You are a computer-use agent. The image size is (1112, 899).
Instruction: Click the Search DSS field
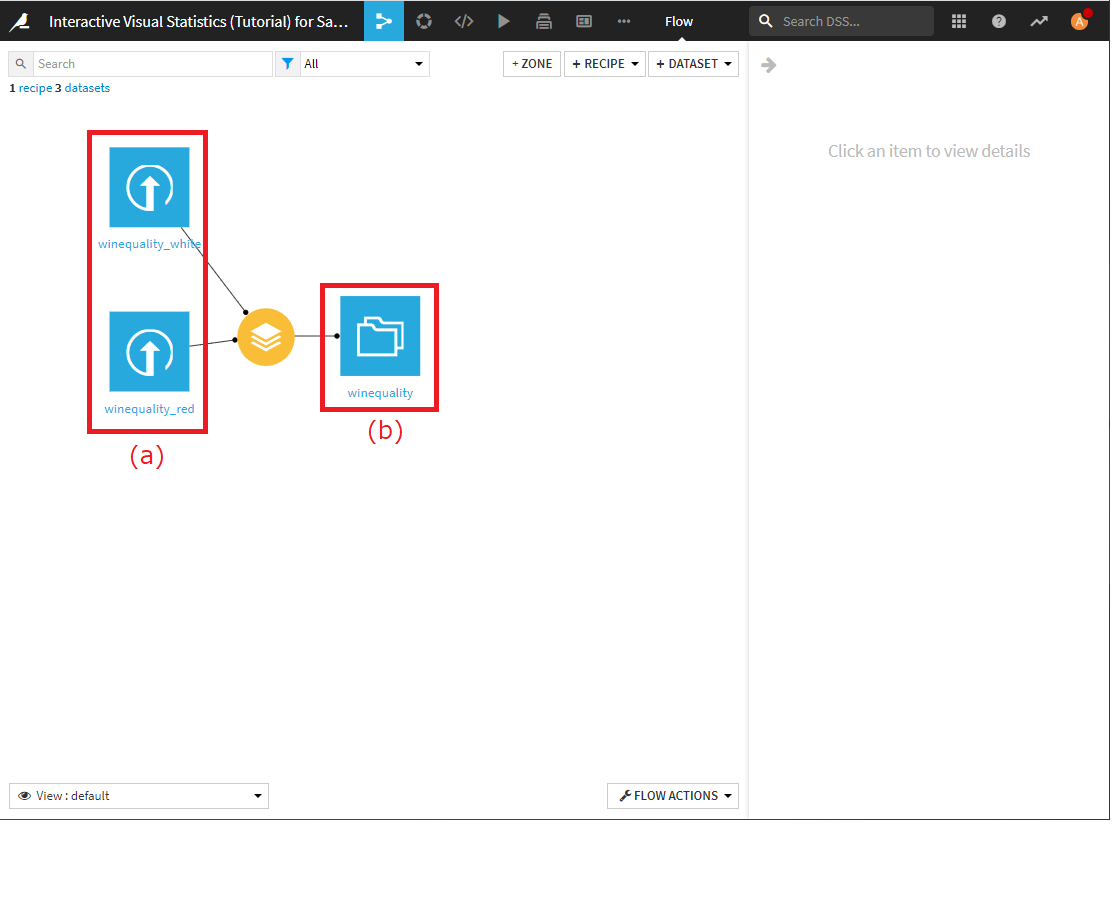pyautogui.click(x=842, y=21)
